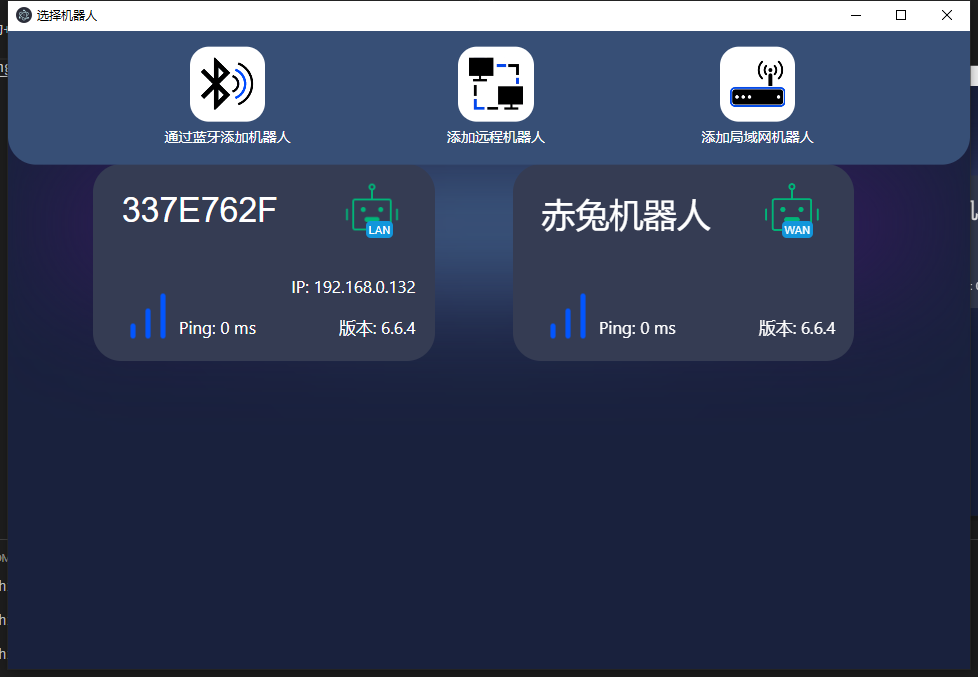Close the 选择机器人 window
This screenshot has height=677, width=978.
(947, 15)
